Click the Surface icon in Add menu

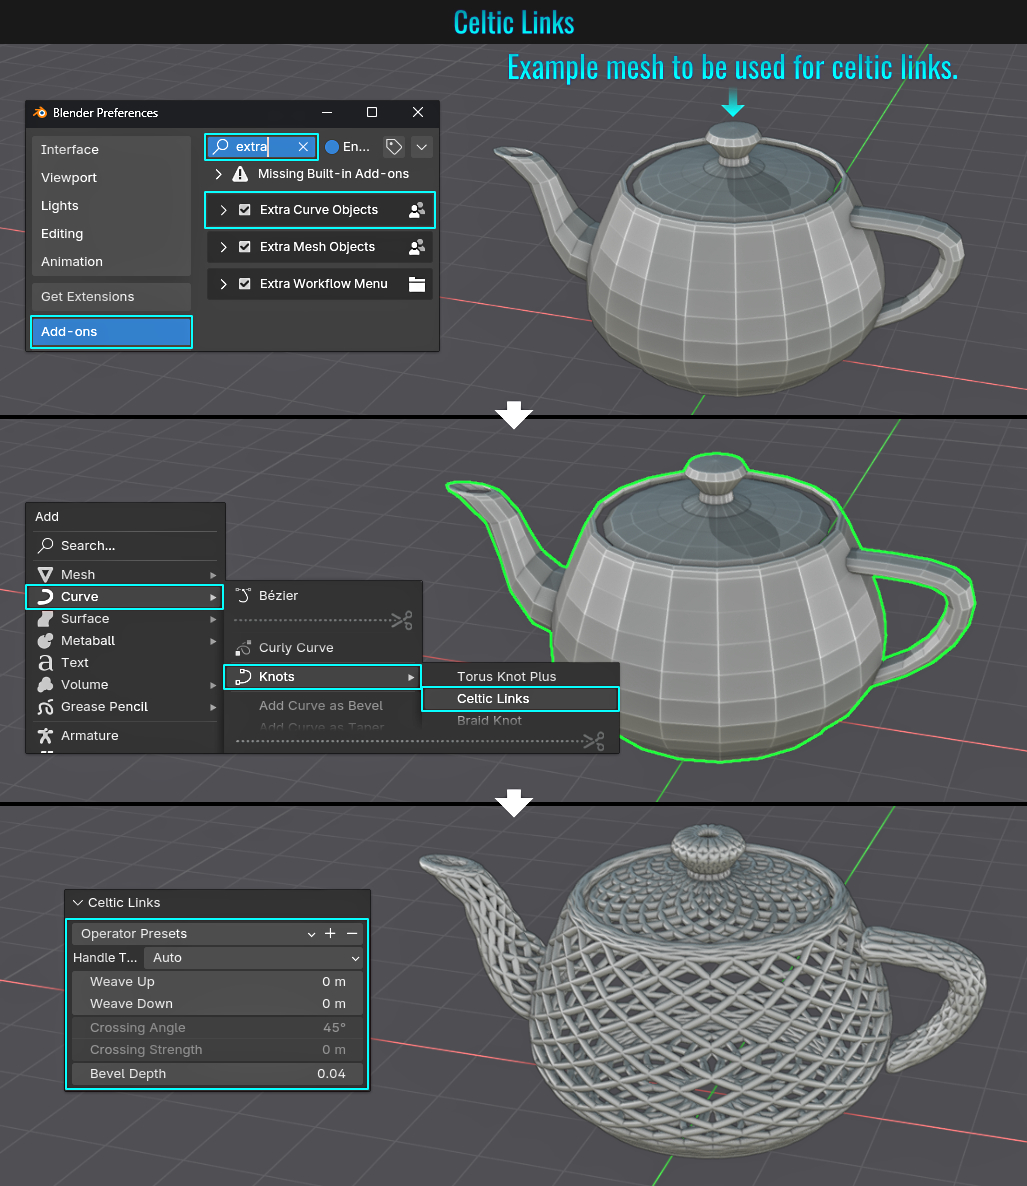coord(45,619)
